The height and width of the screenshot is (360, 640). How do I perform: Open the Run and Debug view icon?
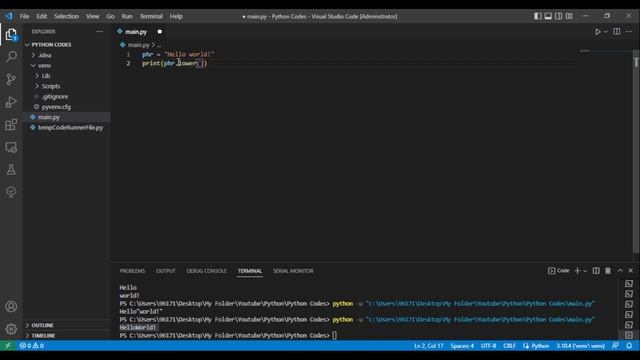pos(11,102)
